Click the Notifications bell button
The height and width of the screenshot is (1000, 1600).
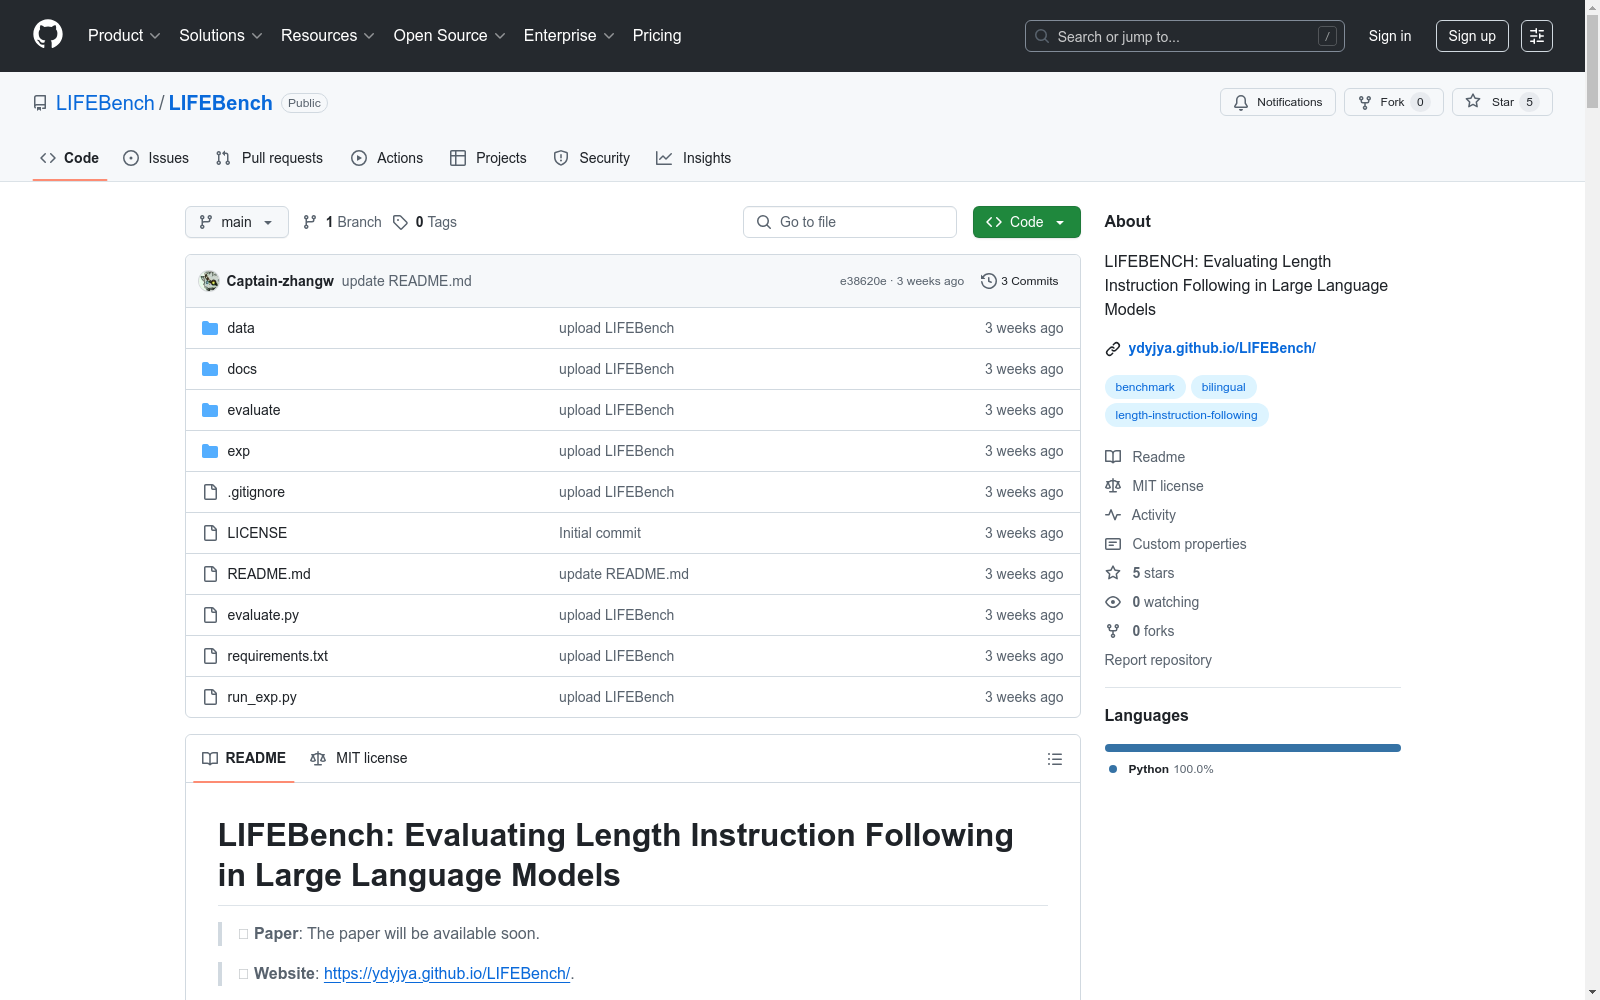tap(1277, 102)
